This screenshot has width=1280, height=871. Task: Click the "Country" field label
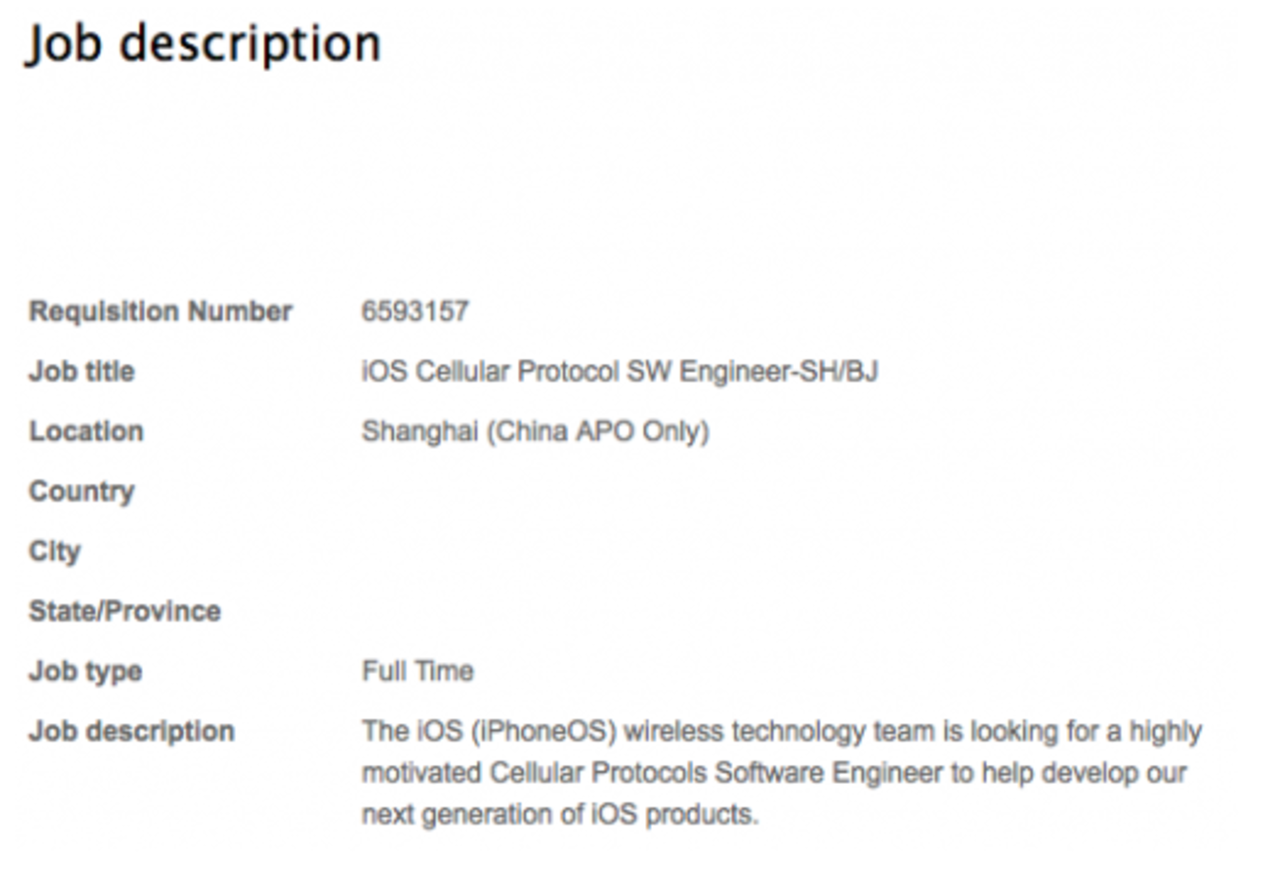(x=81, y=492)
